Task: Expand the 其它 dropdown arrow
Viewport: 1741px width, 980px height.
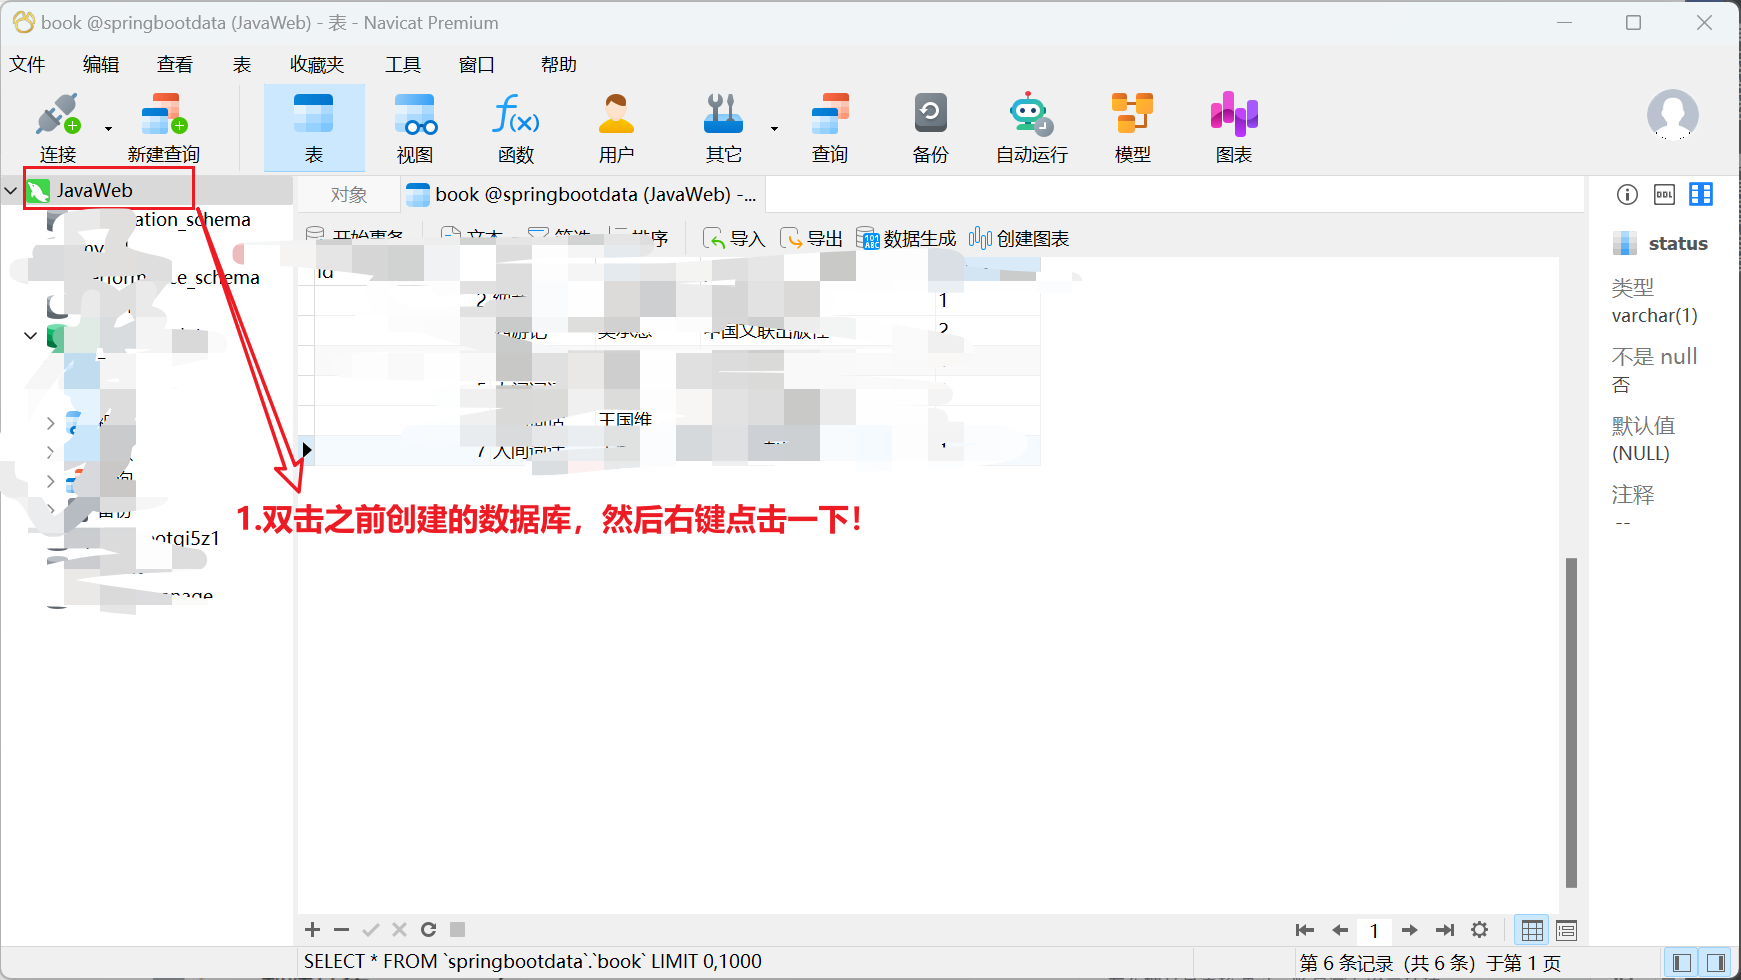Action: 774,129
